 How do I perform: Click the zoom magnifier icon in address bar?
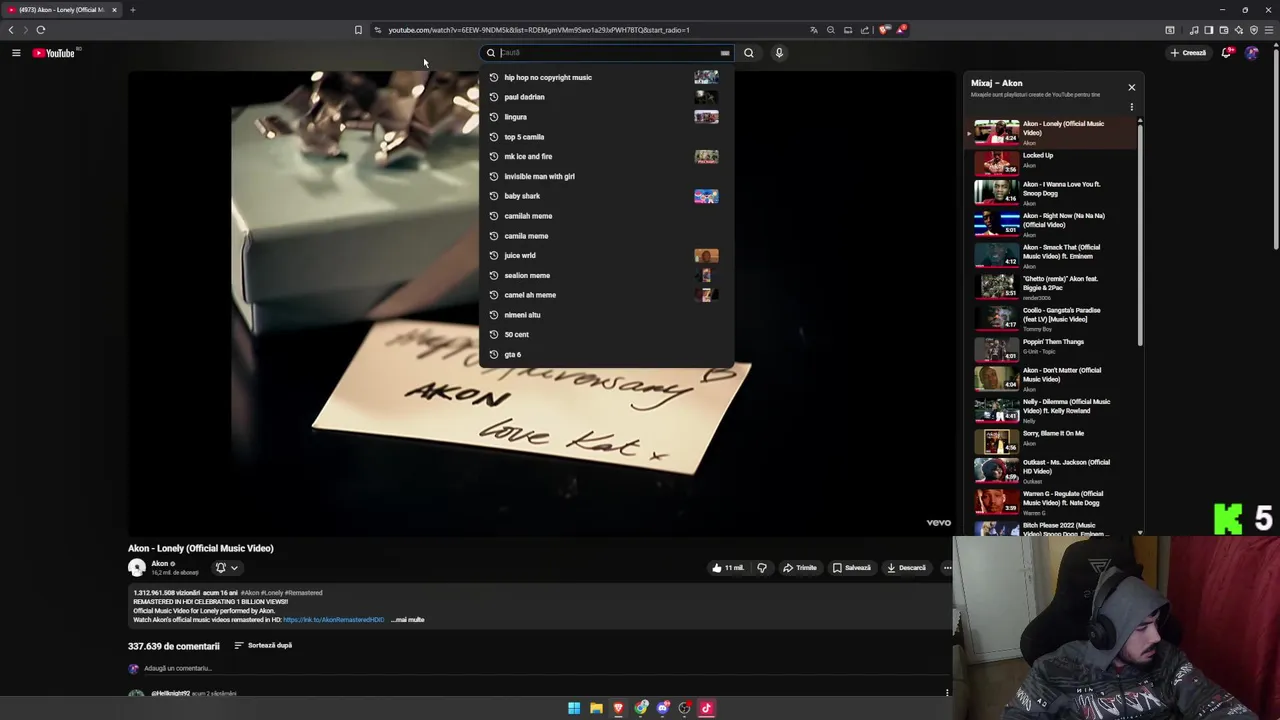831,30
